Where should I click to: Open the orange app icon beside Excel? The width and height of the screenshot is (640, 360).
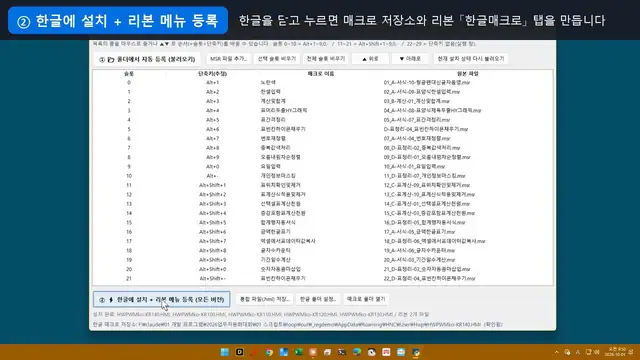coord(313,352)
